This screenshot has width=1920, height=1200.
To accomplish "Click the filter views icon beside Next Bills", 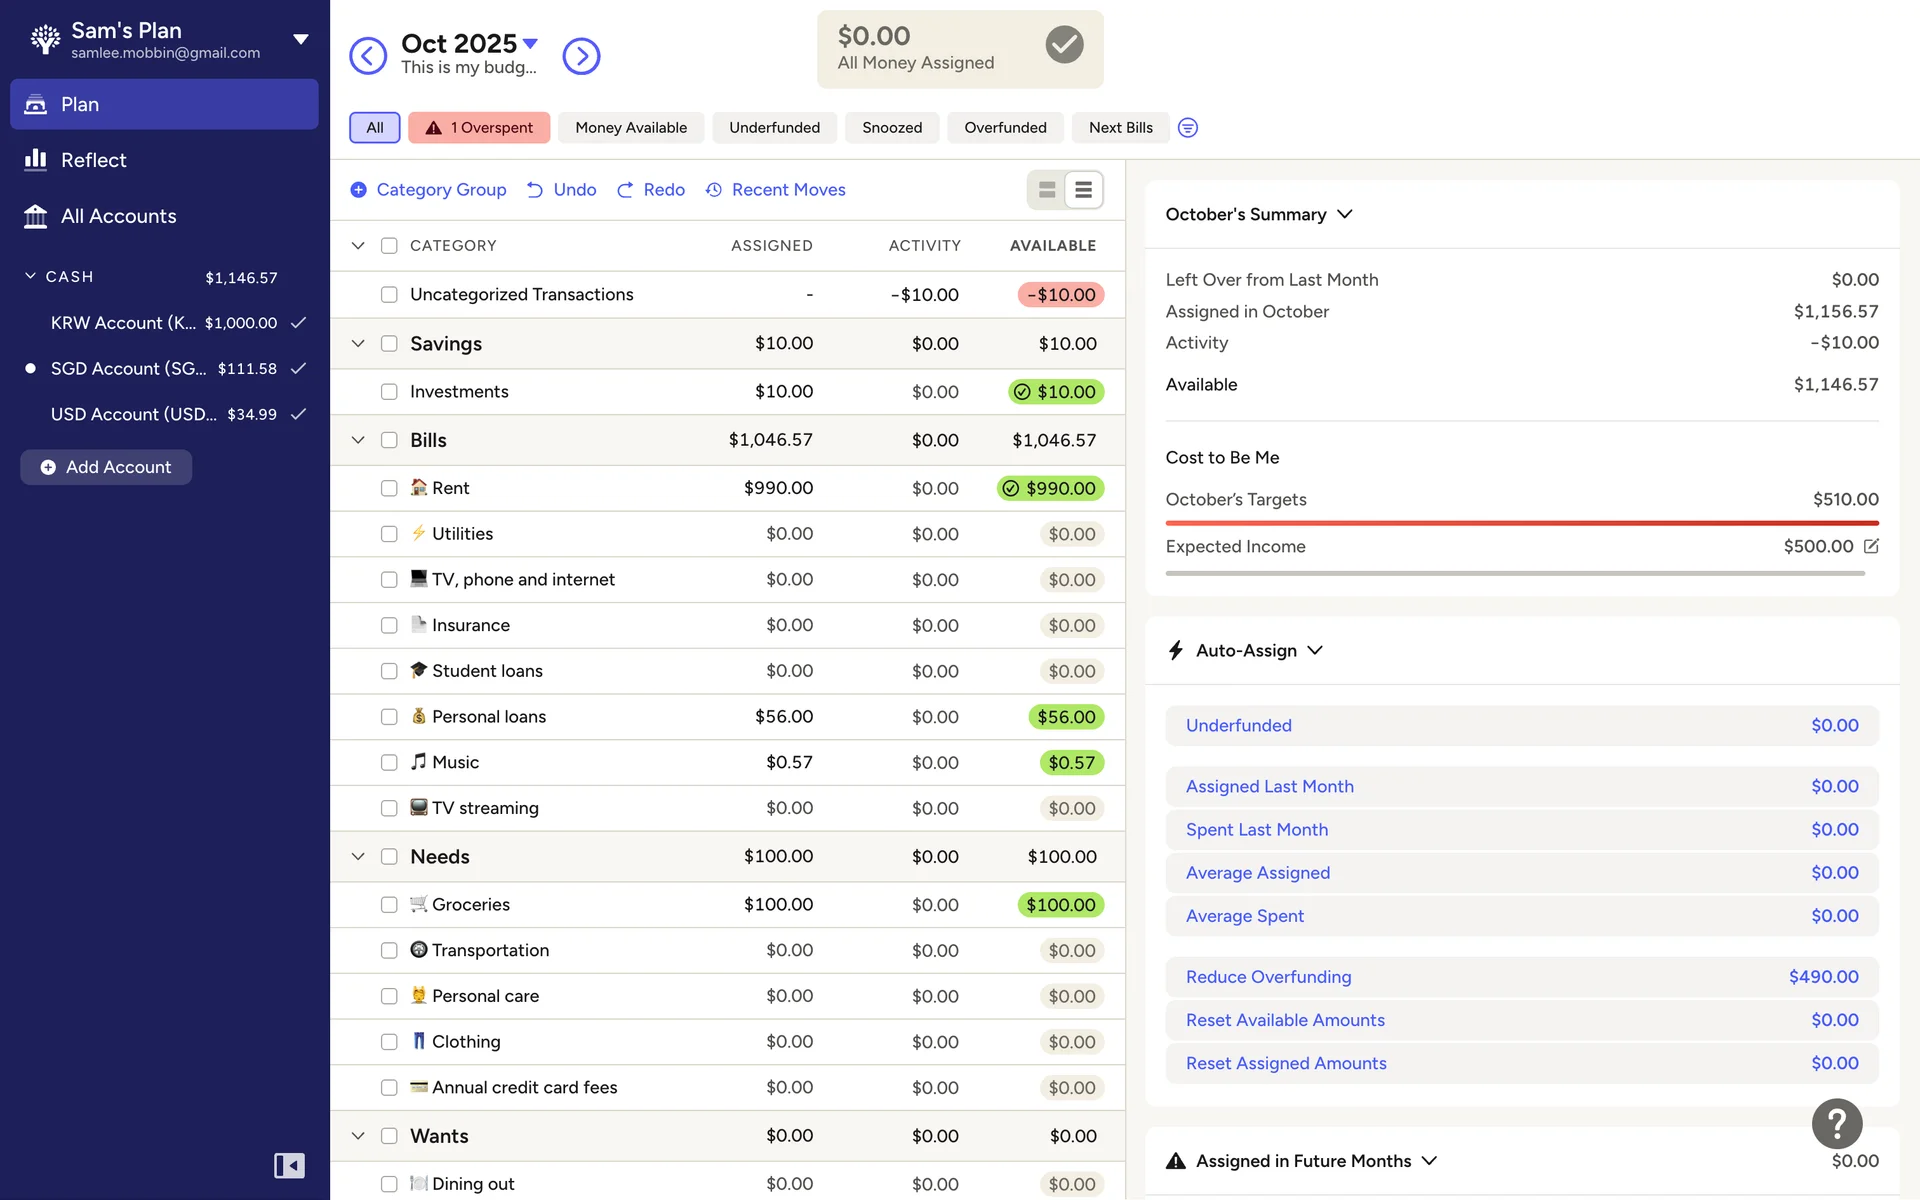I will click(1187, 128).
